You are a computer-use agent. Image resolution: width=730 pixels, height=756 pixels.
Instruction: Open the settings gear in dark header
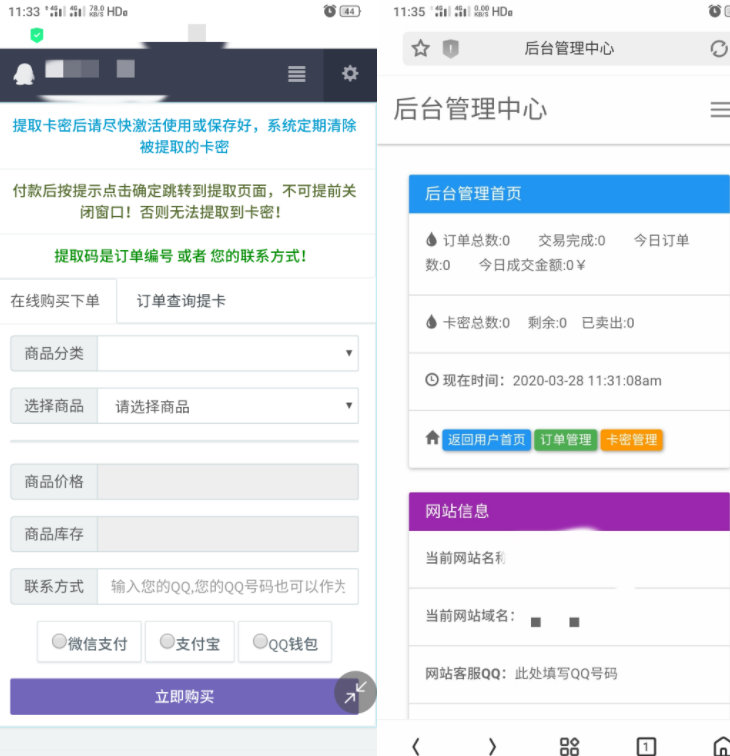(x=350, y=73)
